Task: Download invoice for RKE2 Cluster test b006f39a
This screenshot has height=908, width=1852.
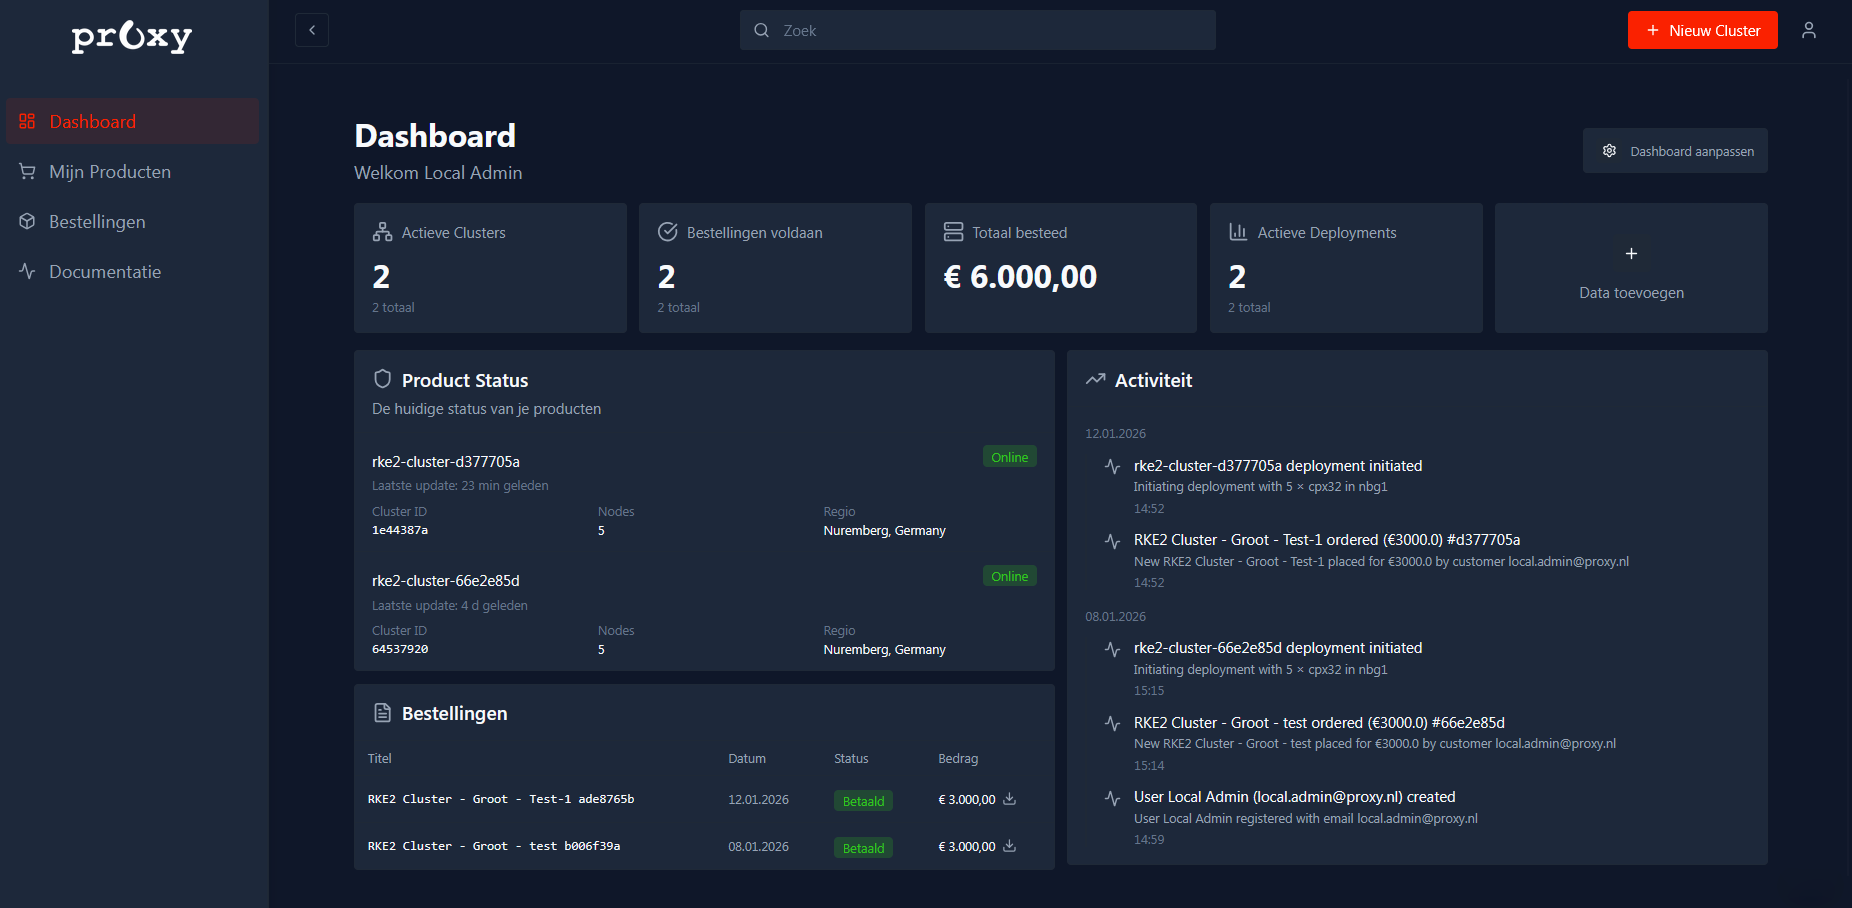Action: tap(1010, 846)
